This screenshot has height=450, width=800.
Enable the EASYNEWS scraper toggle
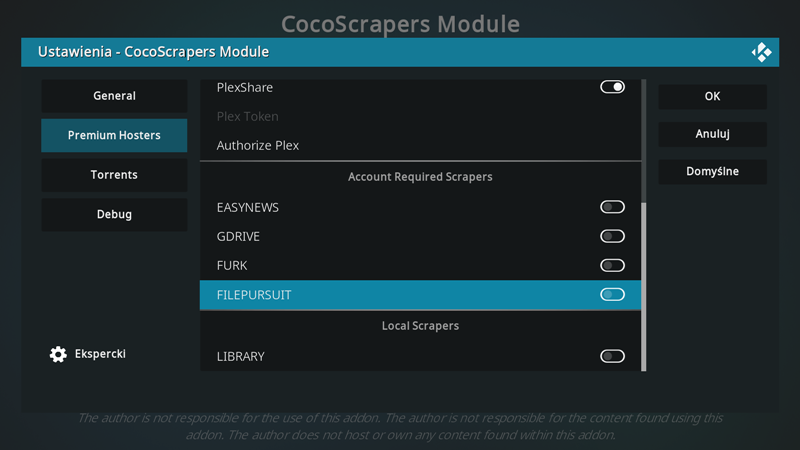pos(612,207)
